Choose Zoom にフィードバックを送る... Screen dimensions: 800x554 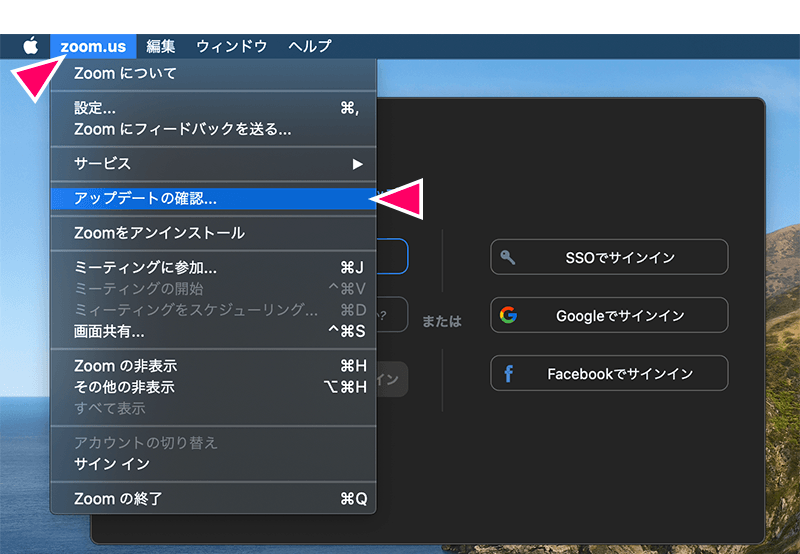(213, 130)
